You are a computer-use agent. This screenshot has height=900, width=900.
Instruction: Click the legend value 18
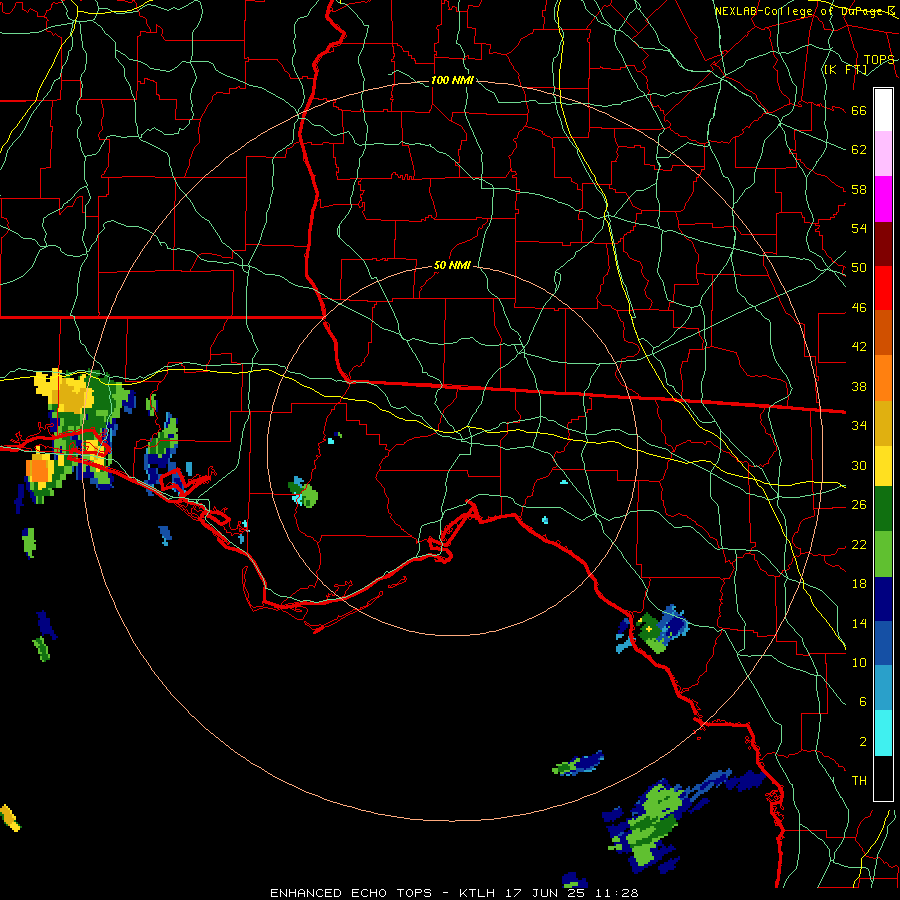(859, 584)
